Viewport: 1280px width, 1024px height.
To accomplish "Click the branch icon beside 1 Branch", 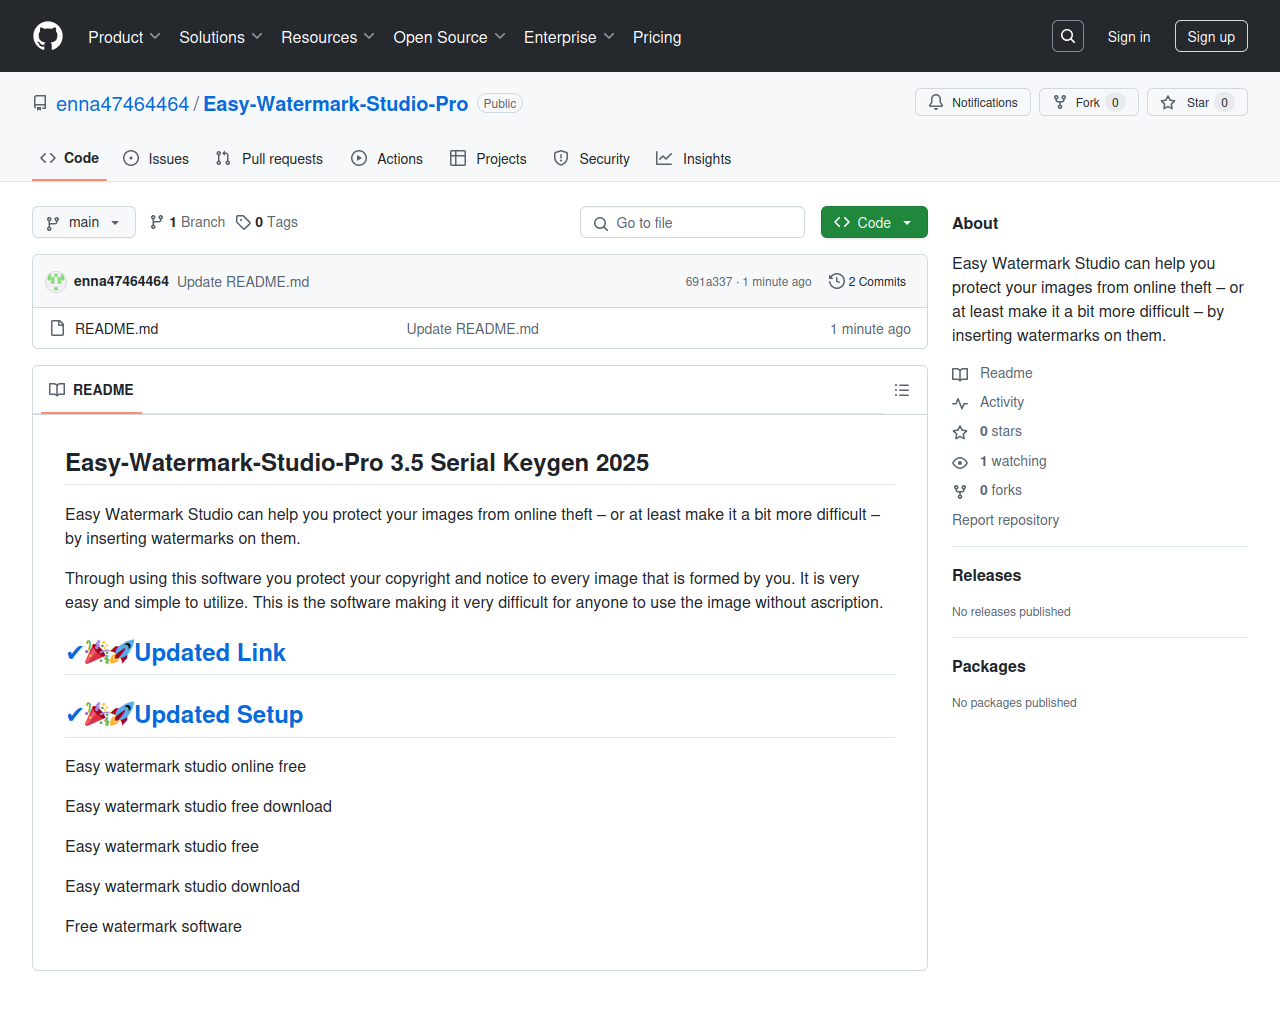I will (x=157, y=222).
